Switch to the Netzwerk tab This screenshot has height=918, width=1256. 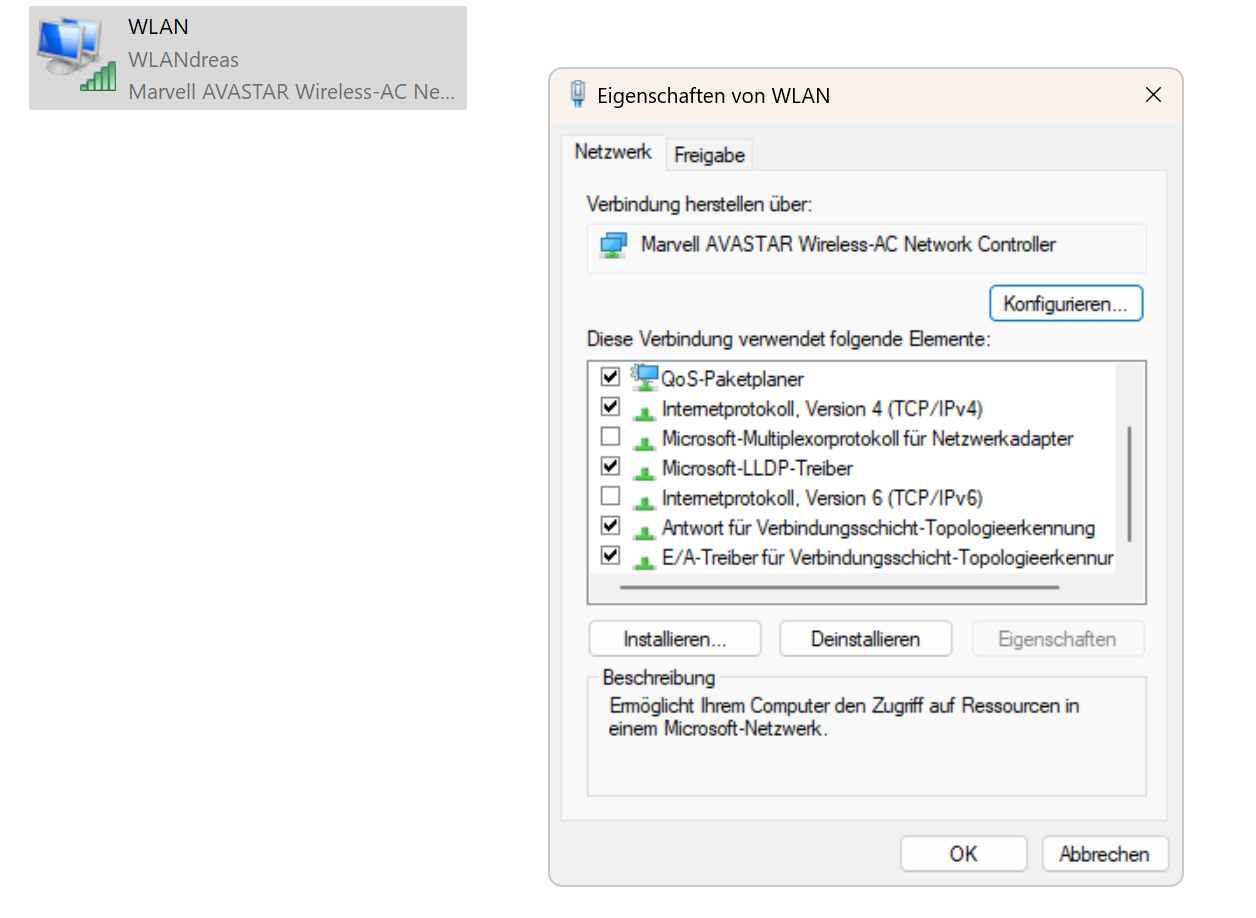point(613,152)
